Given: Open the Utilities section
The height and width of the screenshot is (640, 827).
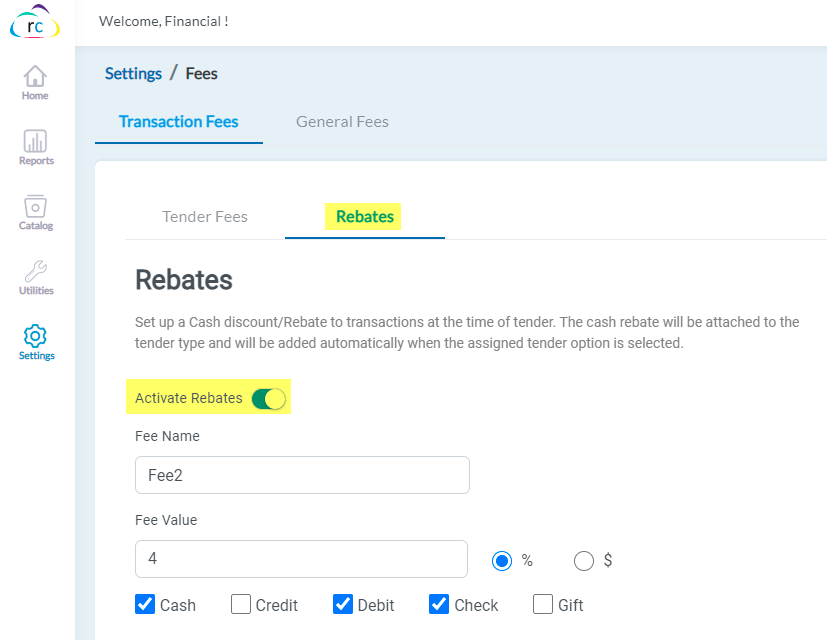Looking at the screenshot, I should point(34,277).
